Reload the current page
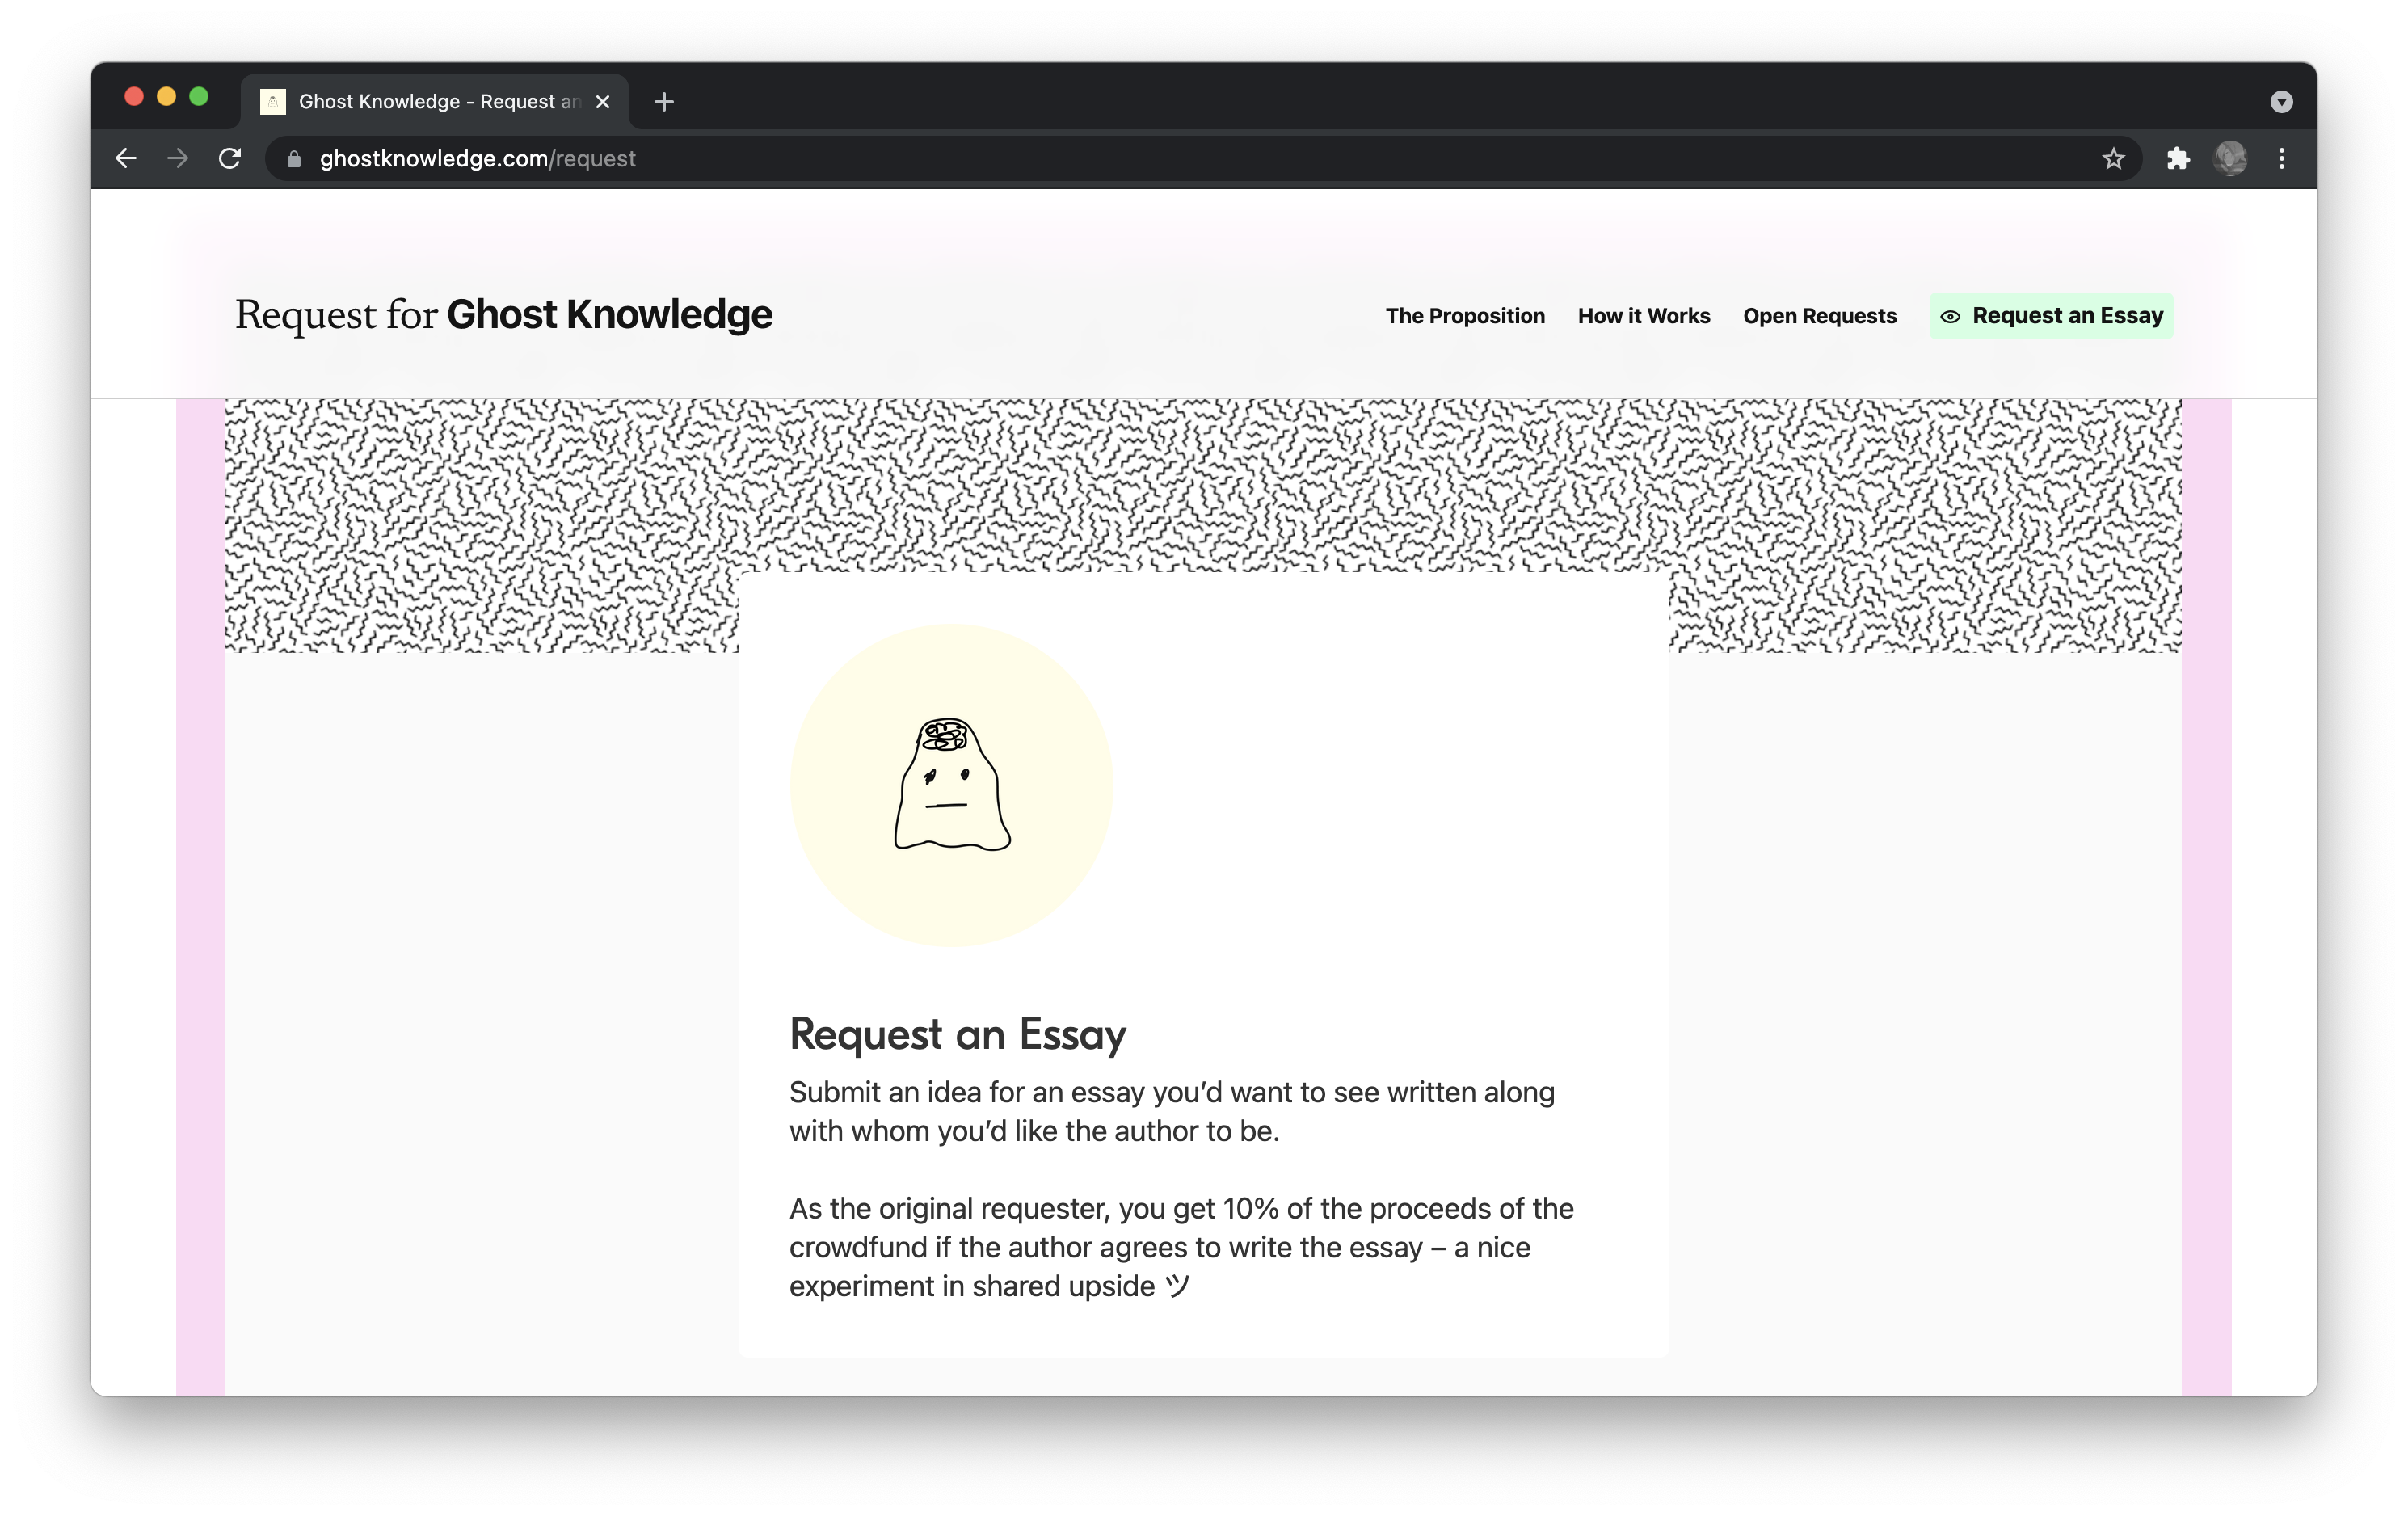This screenshot has height=1516, width=2408. (x=230, y=158)
